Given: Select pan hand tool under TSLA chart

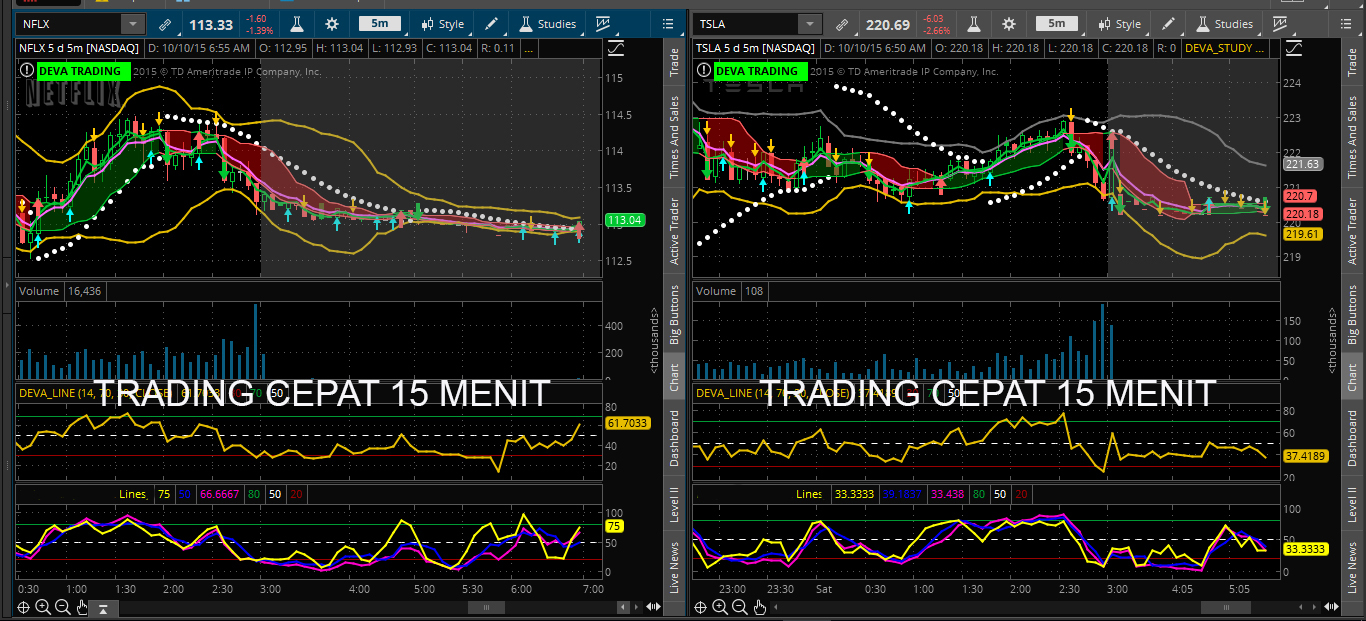Looking at the screenshot, I should (x=759, y=607).
